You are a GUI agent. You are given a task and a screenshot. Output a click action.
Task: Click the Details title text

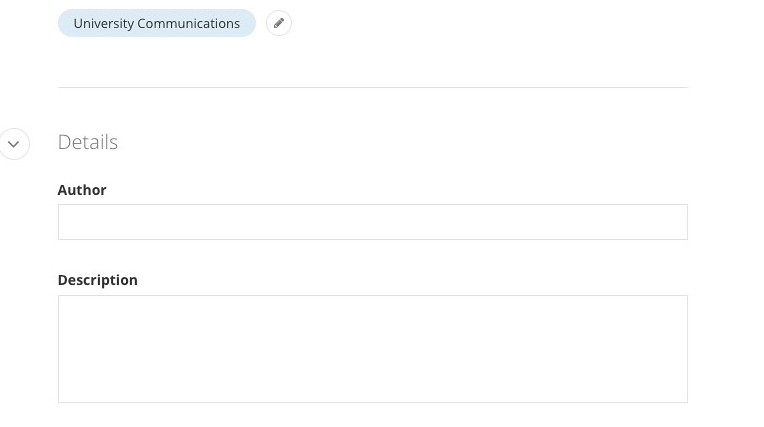pos(88,142)
